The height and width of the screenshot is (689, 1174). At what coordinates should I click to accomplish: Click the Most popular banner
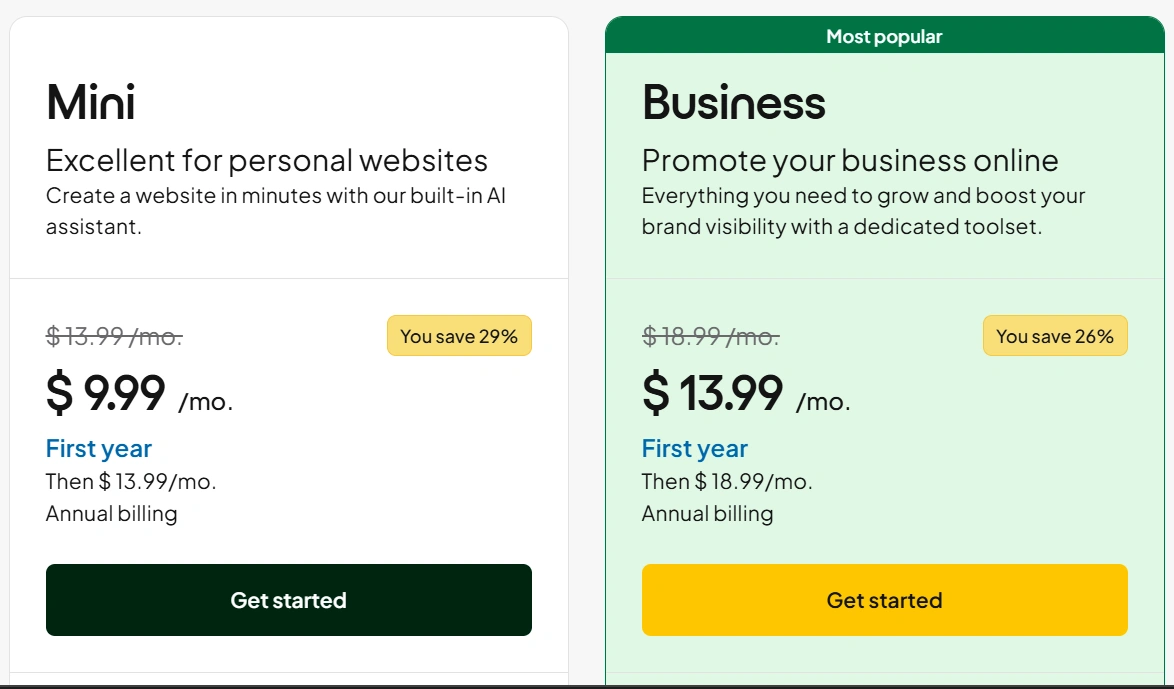tap(884, 37)
